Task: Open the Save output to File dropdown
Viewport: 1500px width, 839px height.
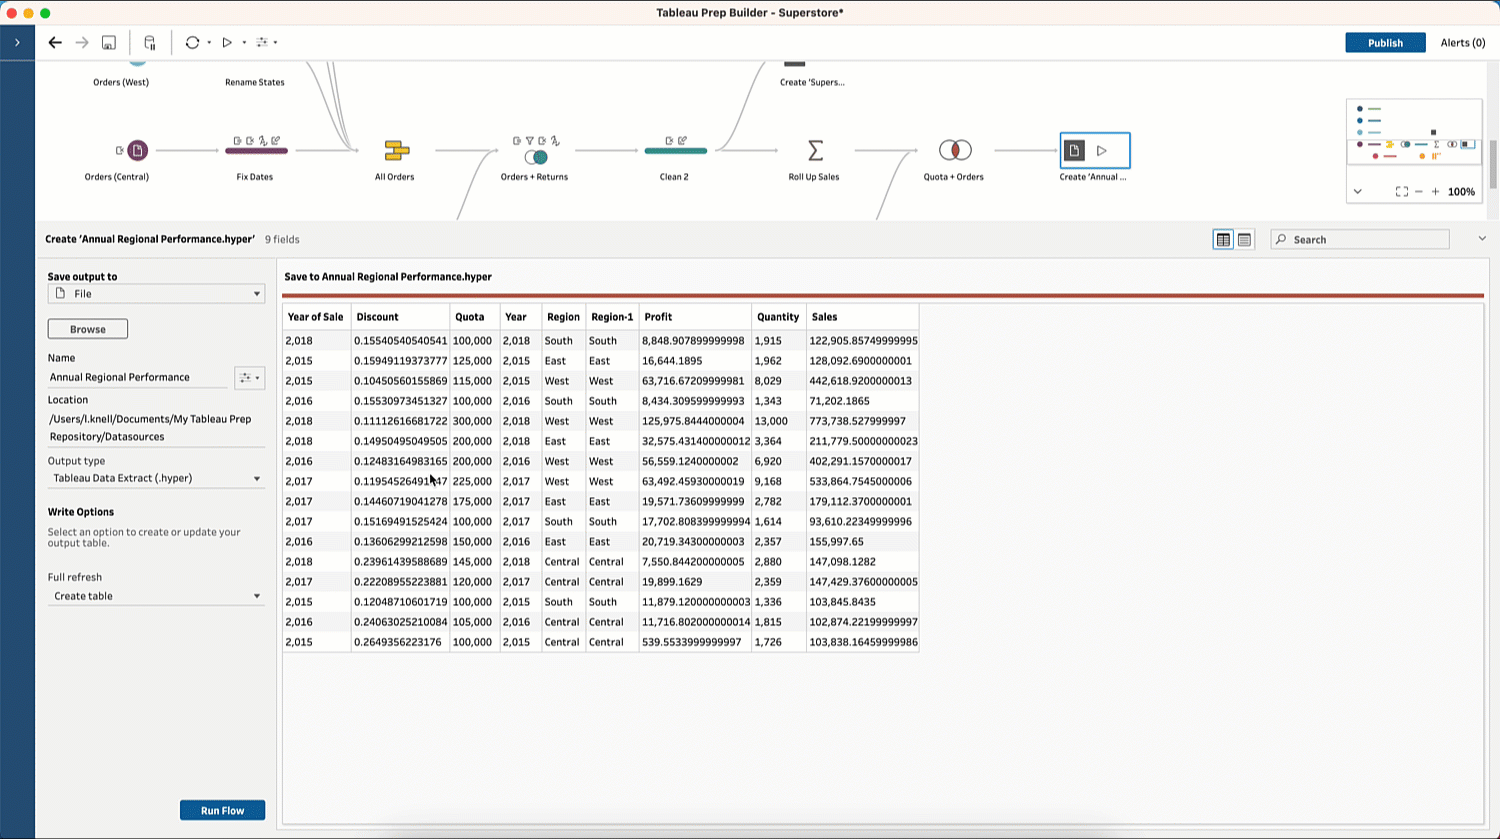Action: coord(156,294)
